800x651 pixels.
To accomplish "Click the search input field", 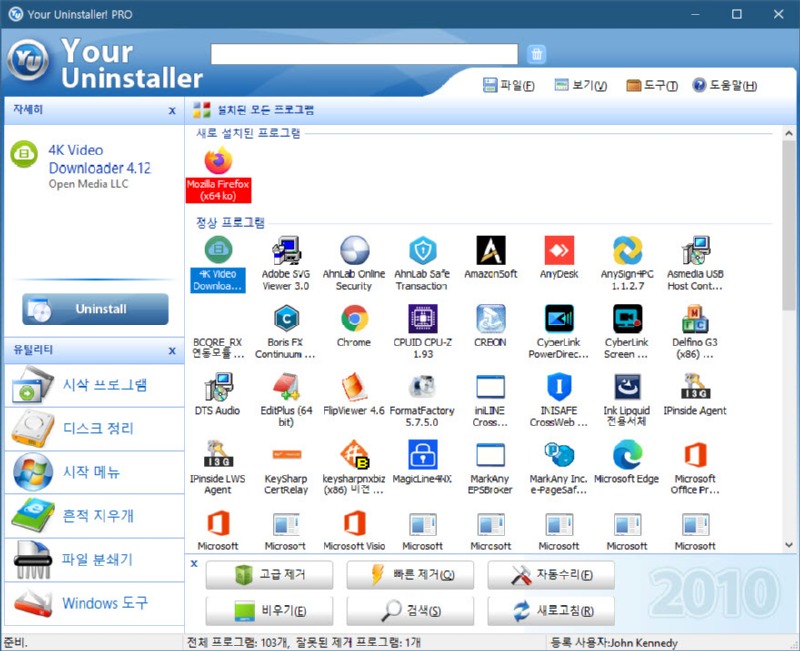I will pyautogui.click(x=364, y=54).
